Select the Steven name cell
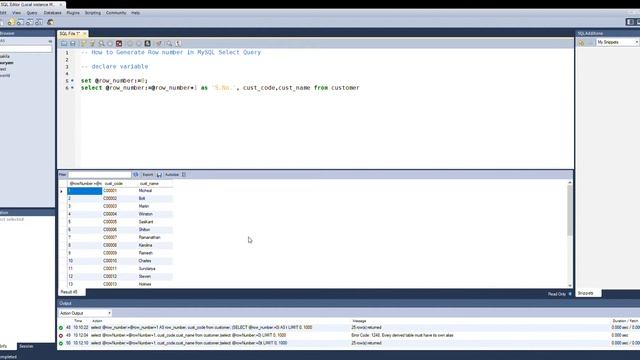Viewport: 640px width, 360px height. [x=155, y=276]
